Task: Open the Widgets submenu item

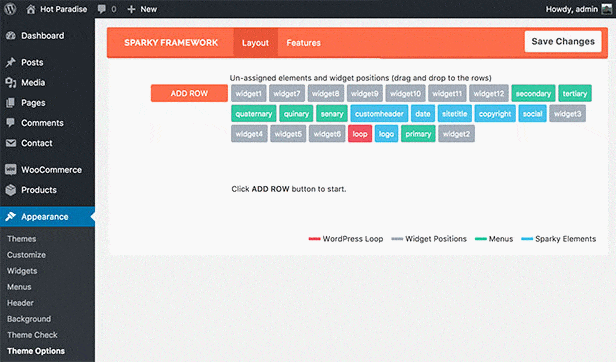Action: coord(22,271)
